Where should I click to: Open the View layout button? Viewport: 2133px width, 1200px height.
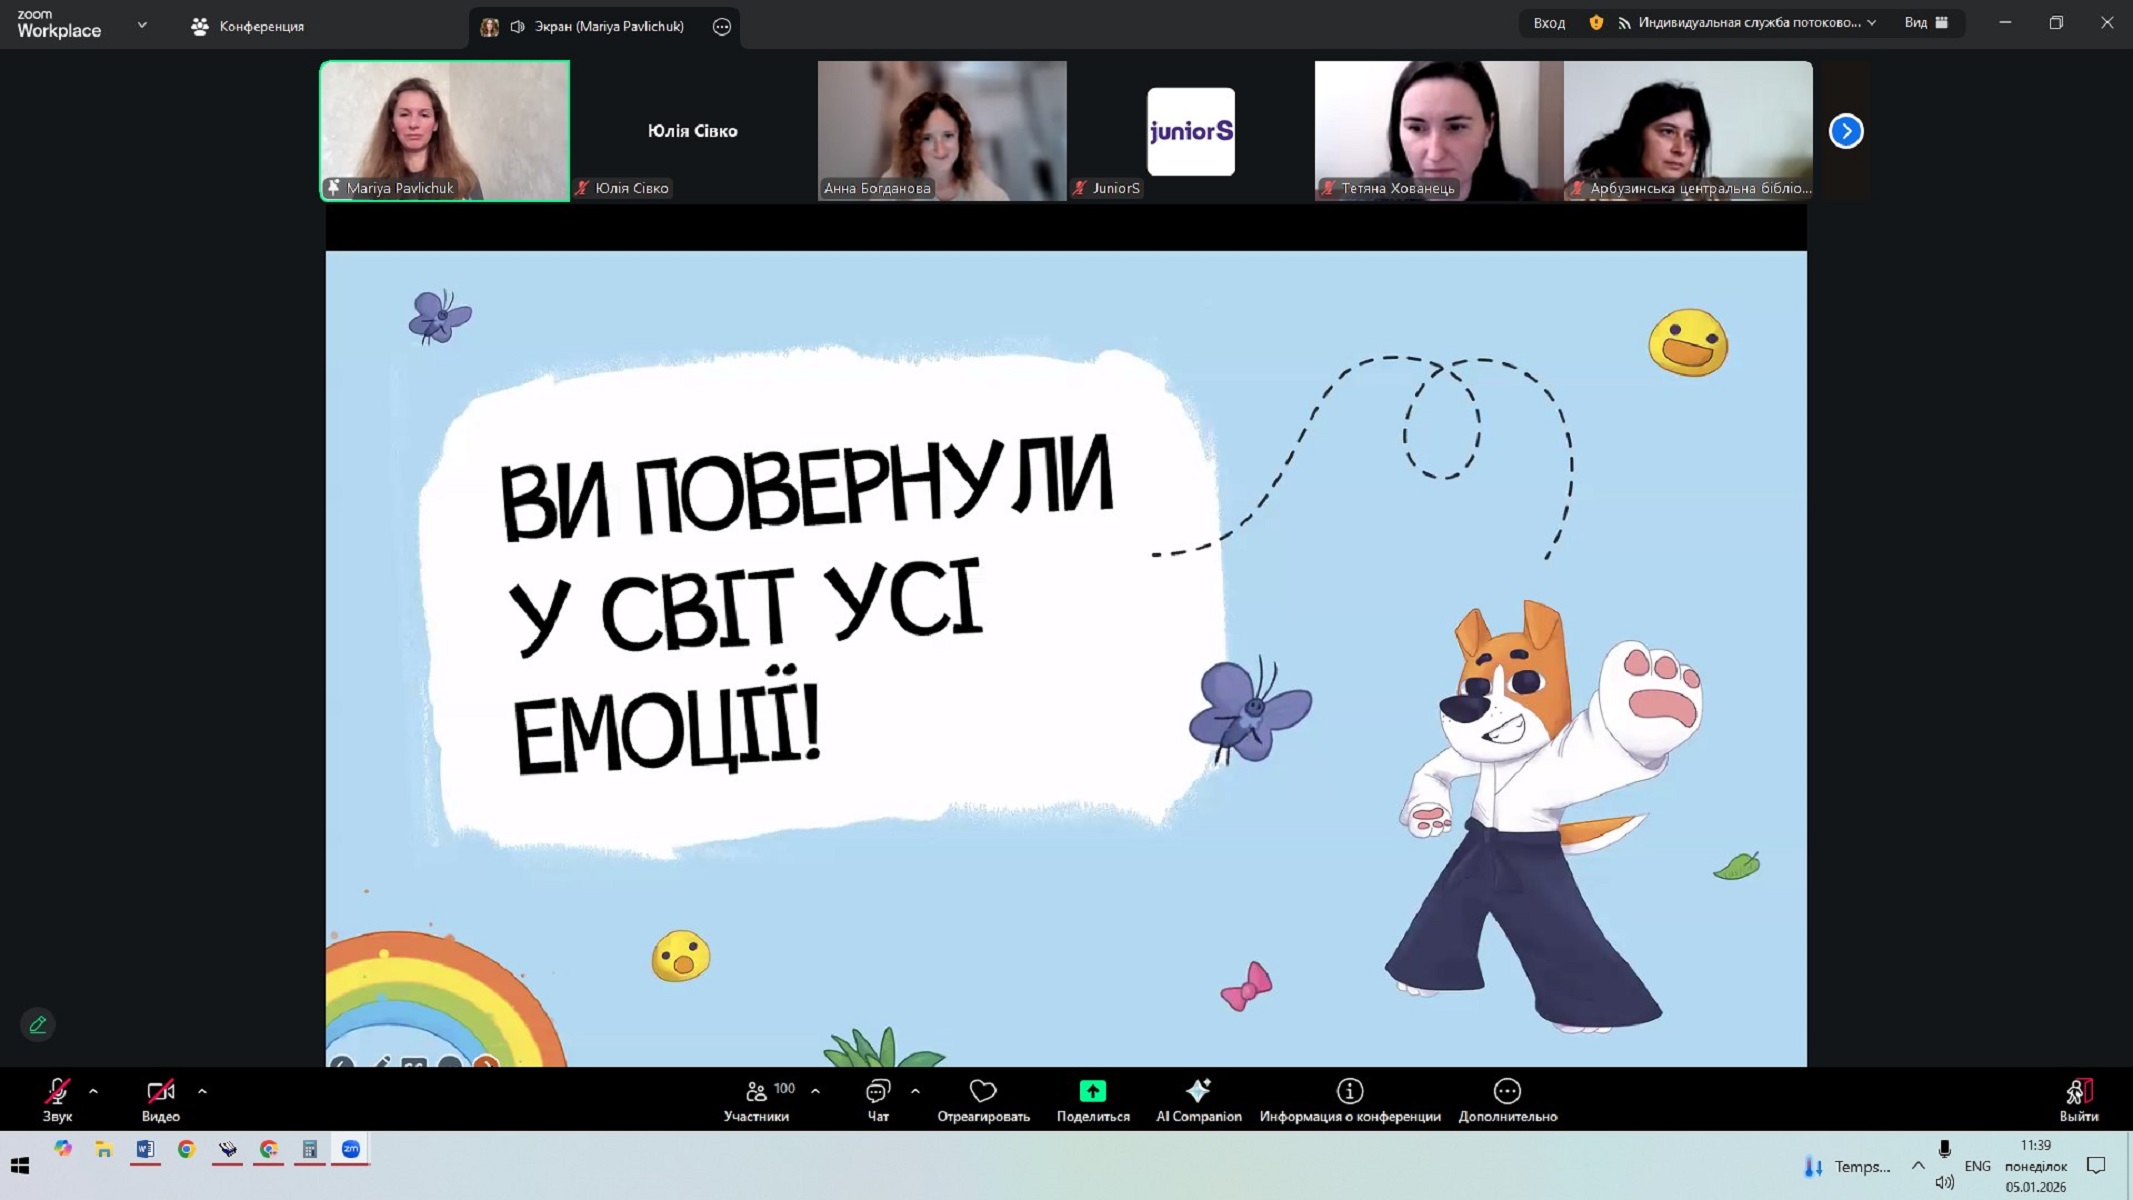point(1926,22)
